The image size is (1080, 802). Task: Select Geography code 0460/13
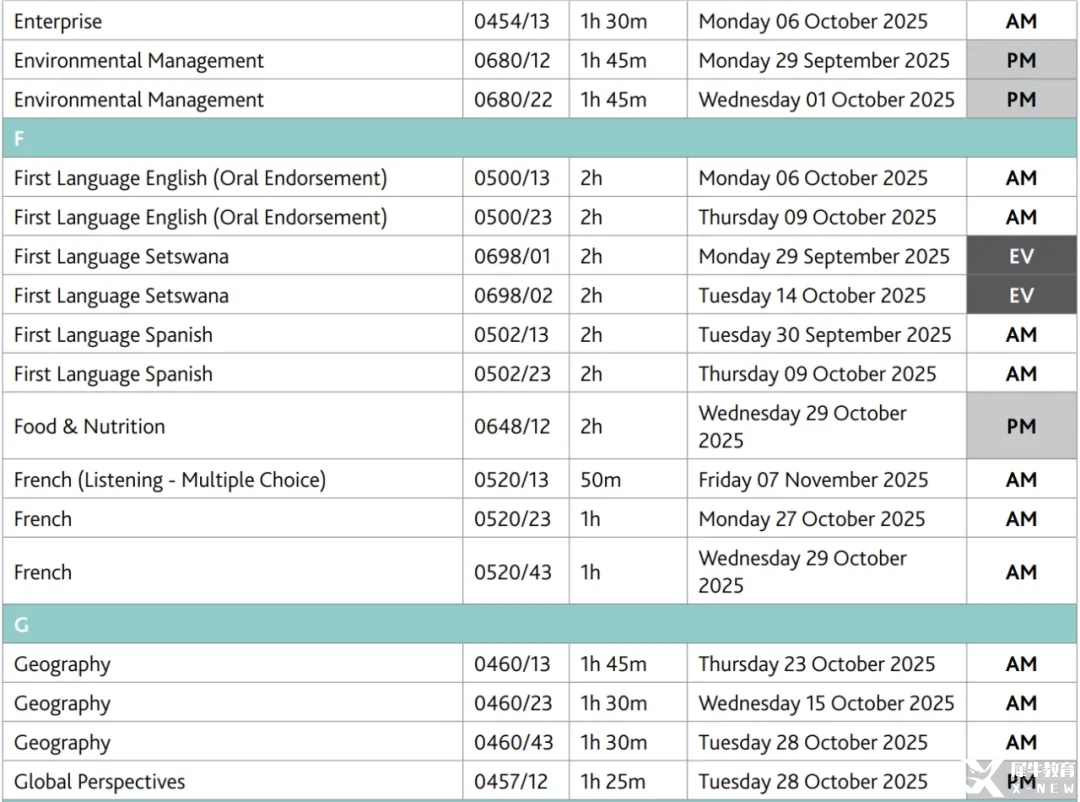512,664
